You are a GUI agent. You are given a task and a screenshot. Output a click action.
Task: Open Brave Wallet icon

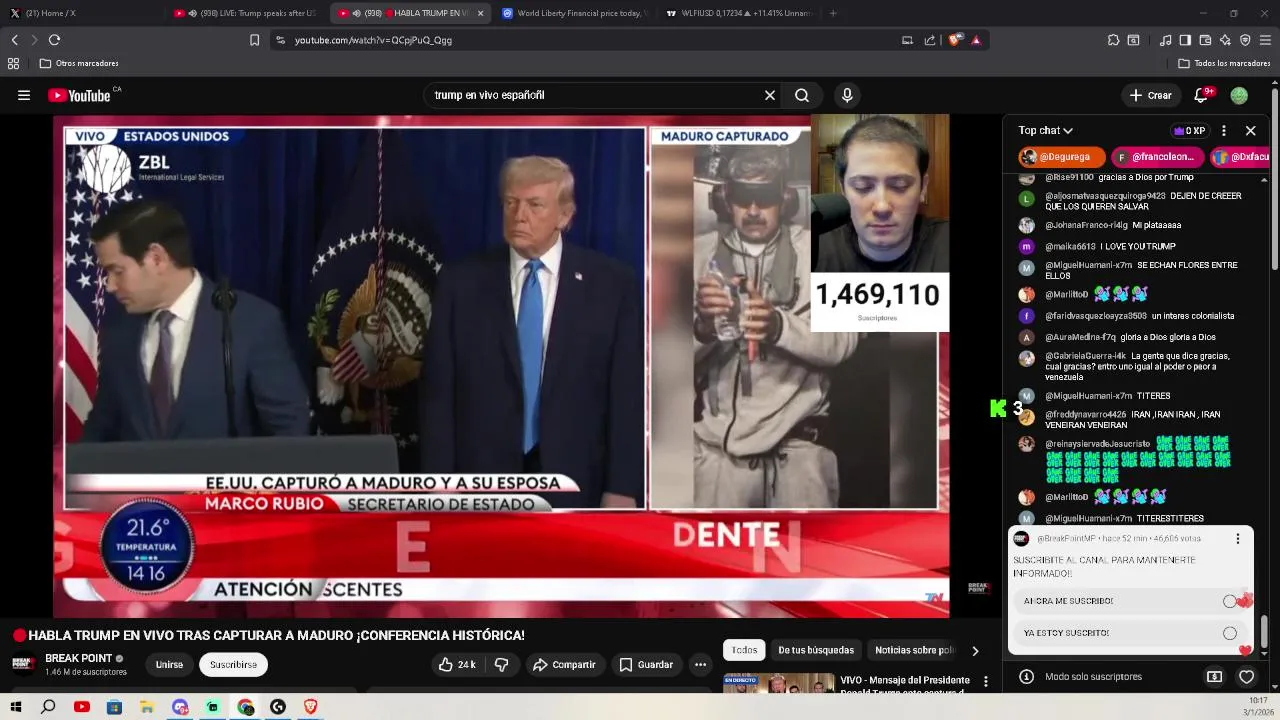point(1205,40)
